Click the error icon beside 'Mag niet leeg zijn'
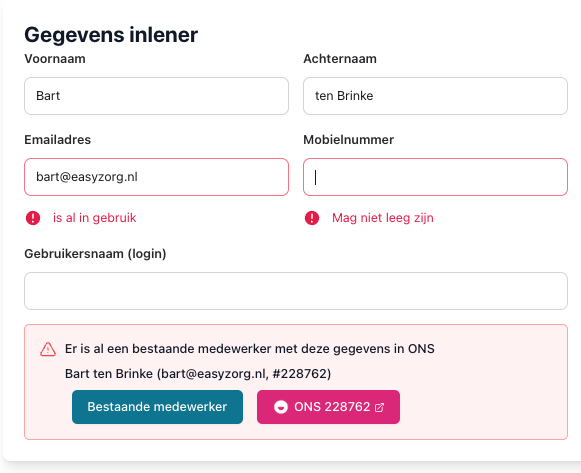 [x=312, y=218]
